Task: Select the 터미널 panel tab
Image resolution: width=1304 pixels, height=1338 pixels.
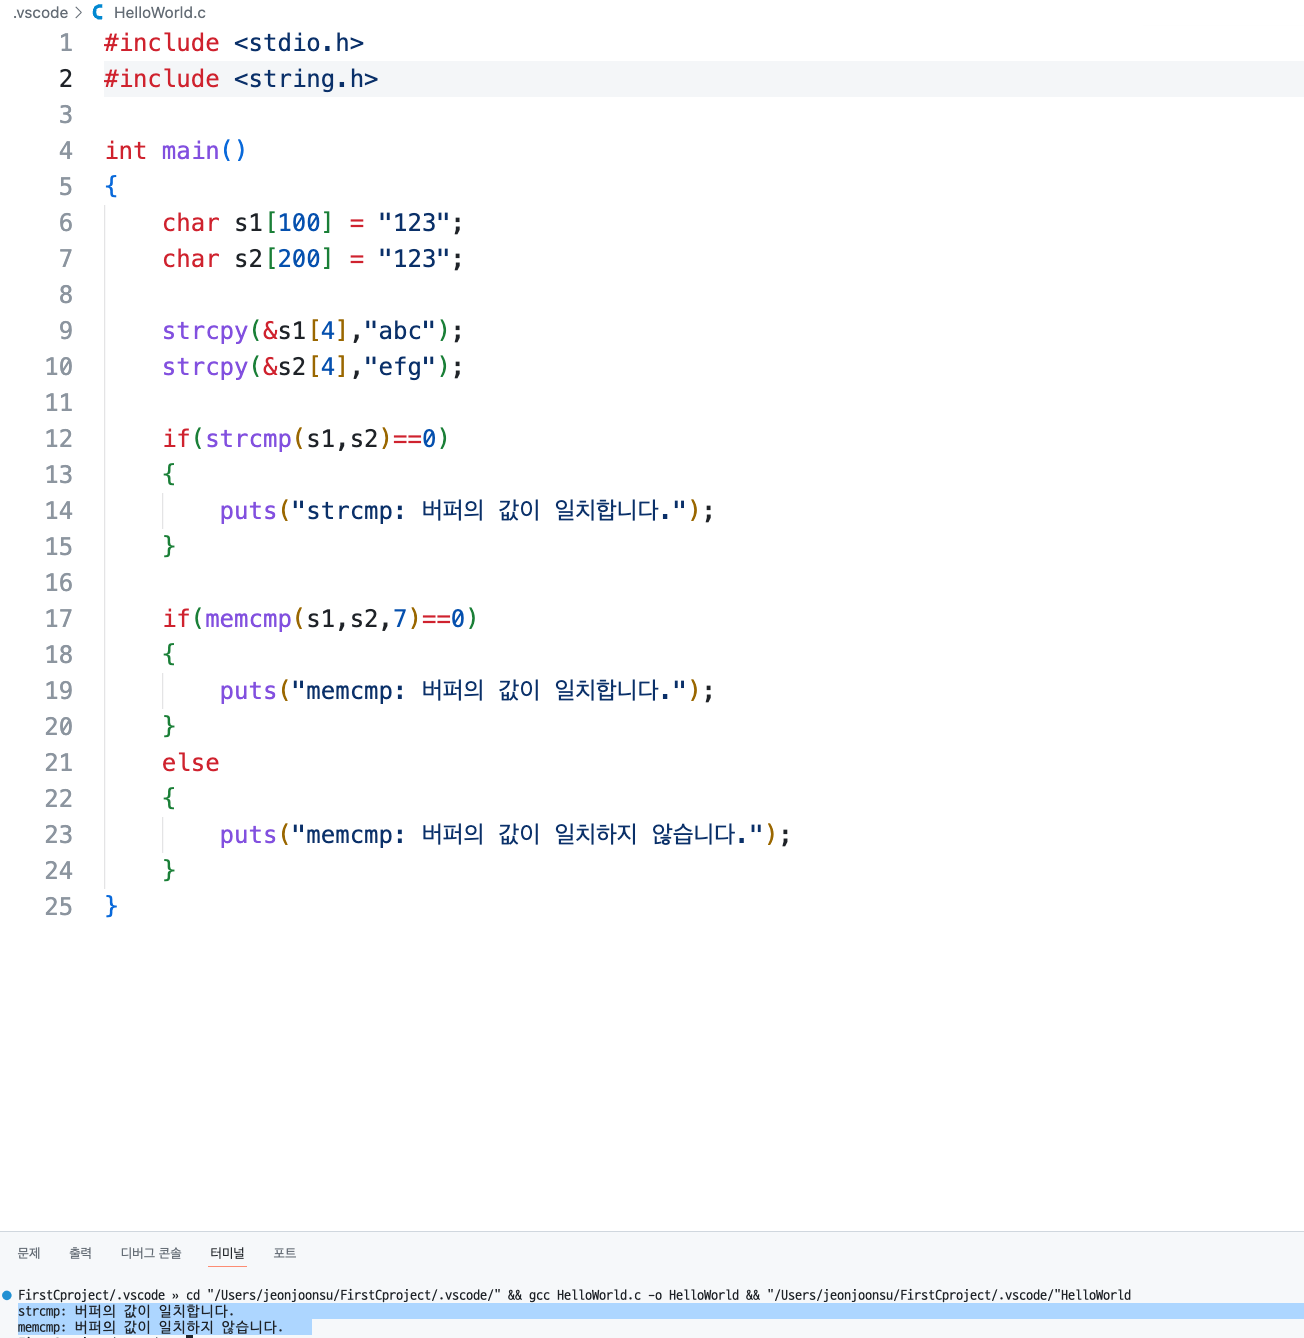Action: pyautogui.click(x=227, y=1253)
